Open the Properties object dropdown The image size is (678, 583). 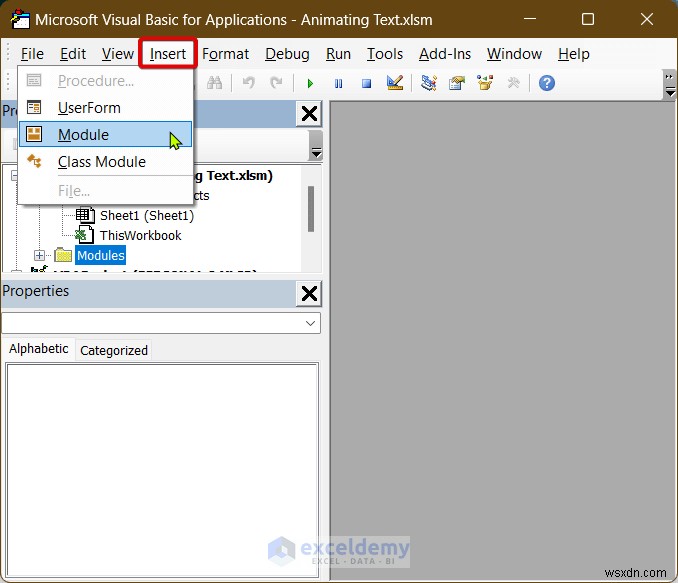tap(310, 323)
